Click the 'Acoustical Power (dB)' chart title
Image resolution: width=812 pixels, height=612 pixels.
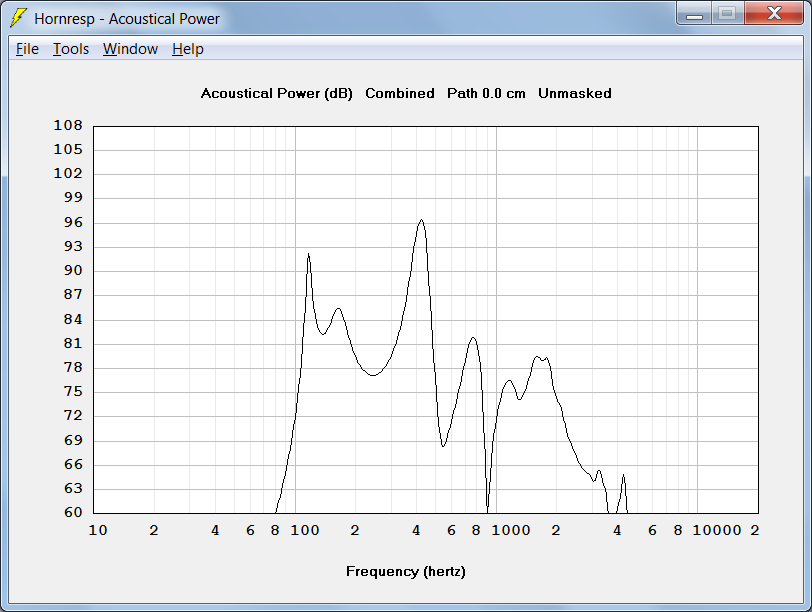coord(277,93)
